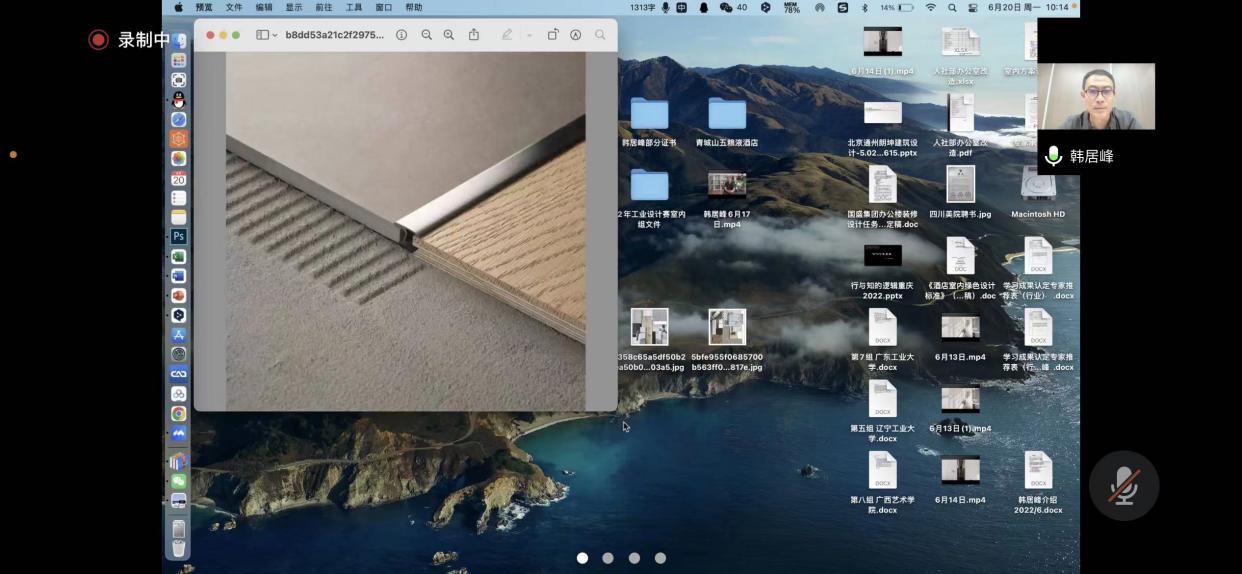Viewport: 1242px width, 574px height.
Task: Click the zoom in magnifier in Preview toolbar
Action: click(449, 35)
